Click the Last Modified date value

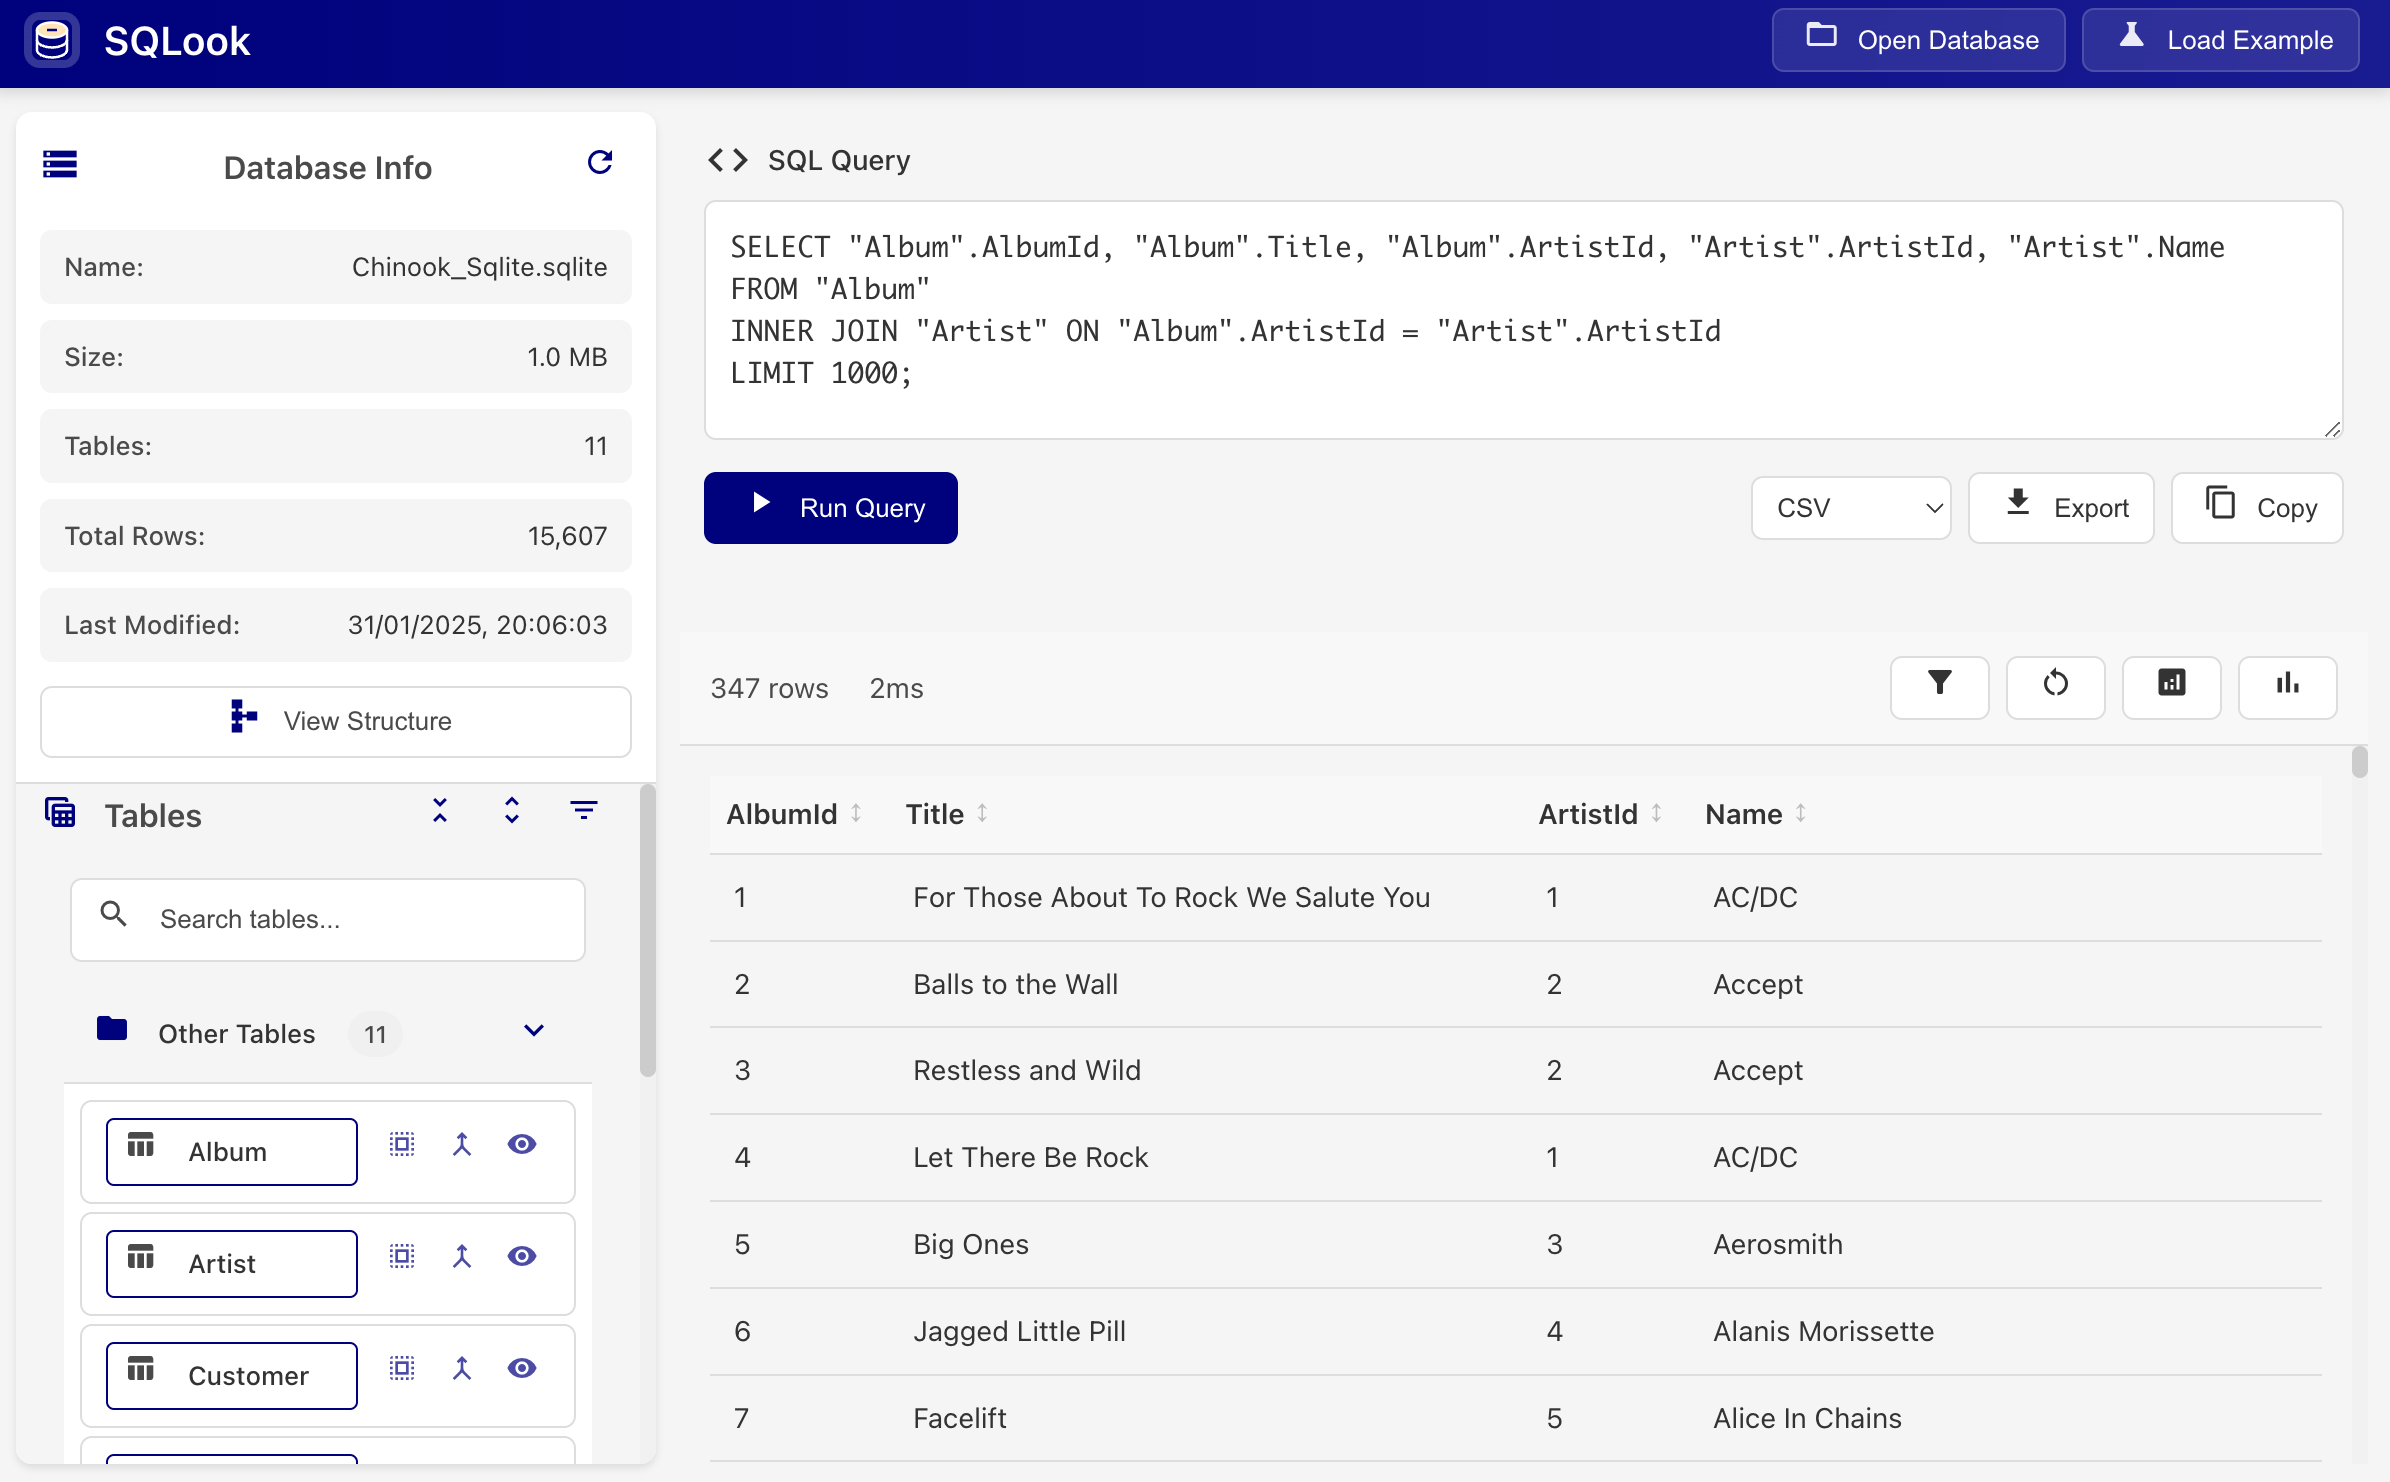[477, 625]
